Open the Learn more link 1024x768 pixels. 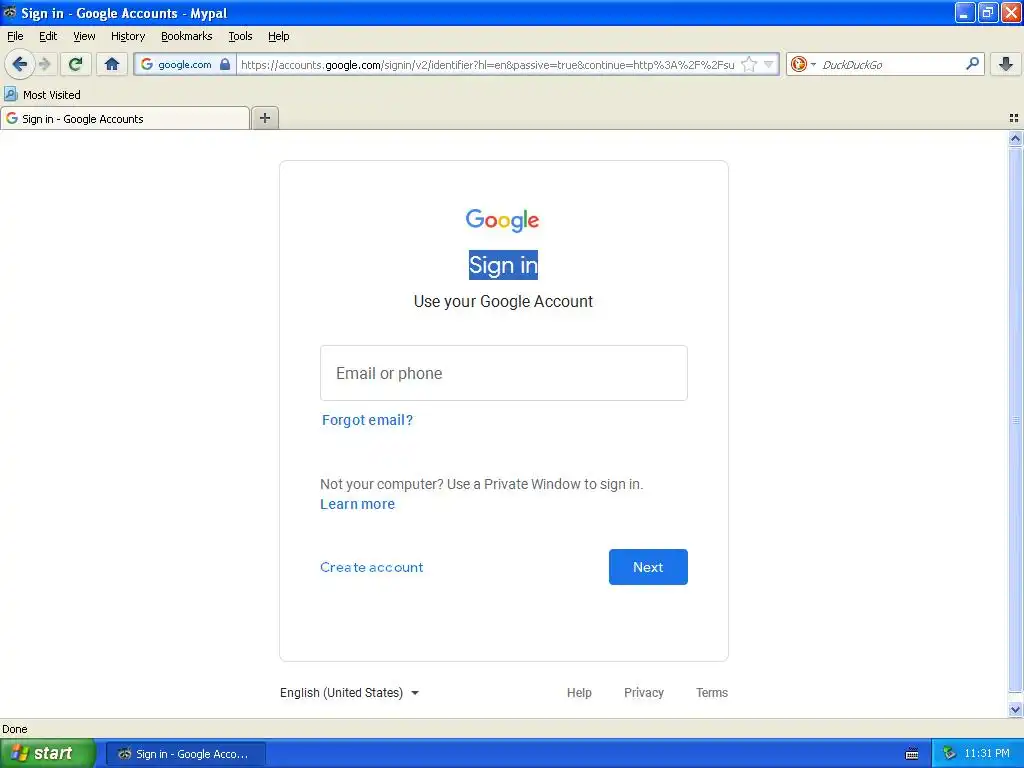[357, 504]
